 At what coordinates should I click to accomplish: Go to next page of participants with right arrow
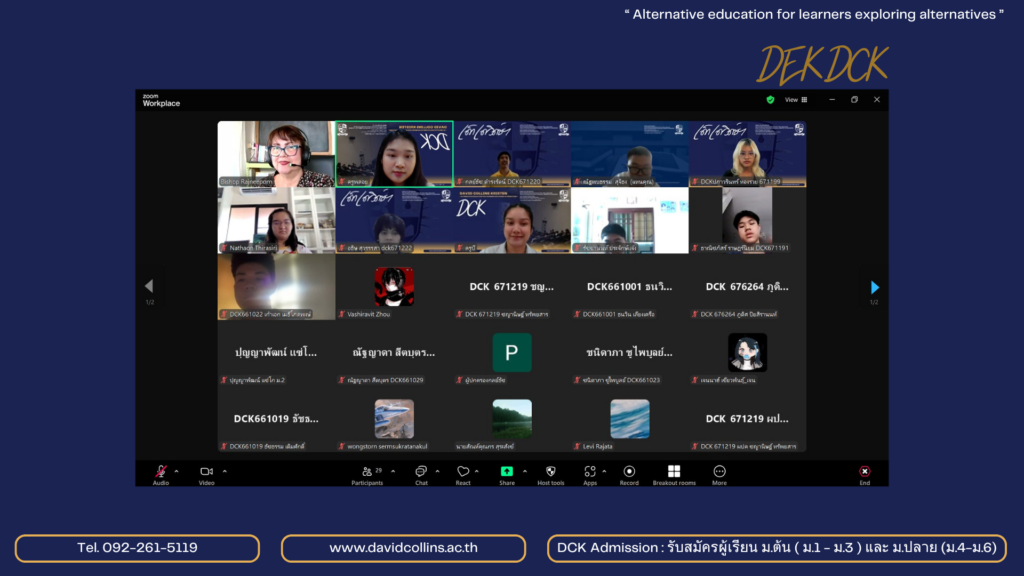[875, 287]
